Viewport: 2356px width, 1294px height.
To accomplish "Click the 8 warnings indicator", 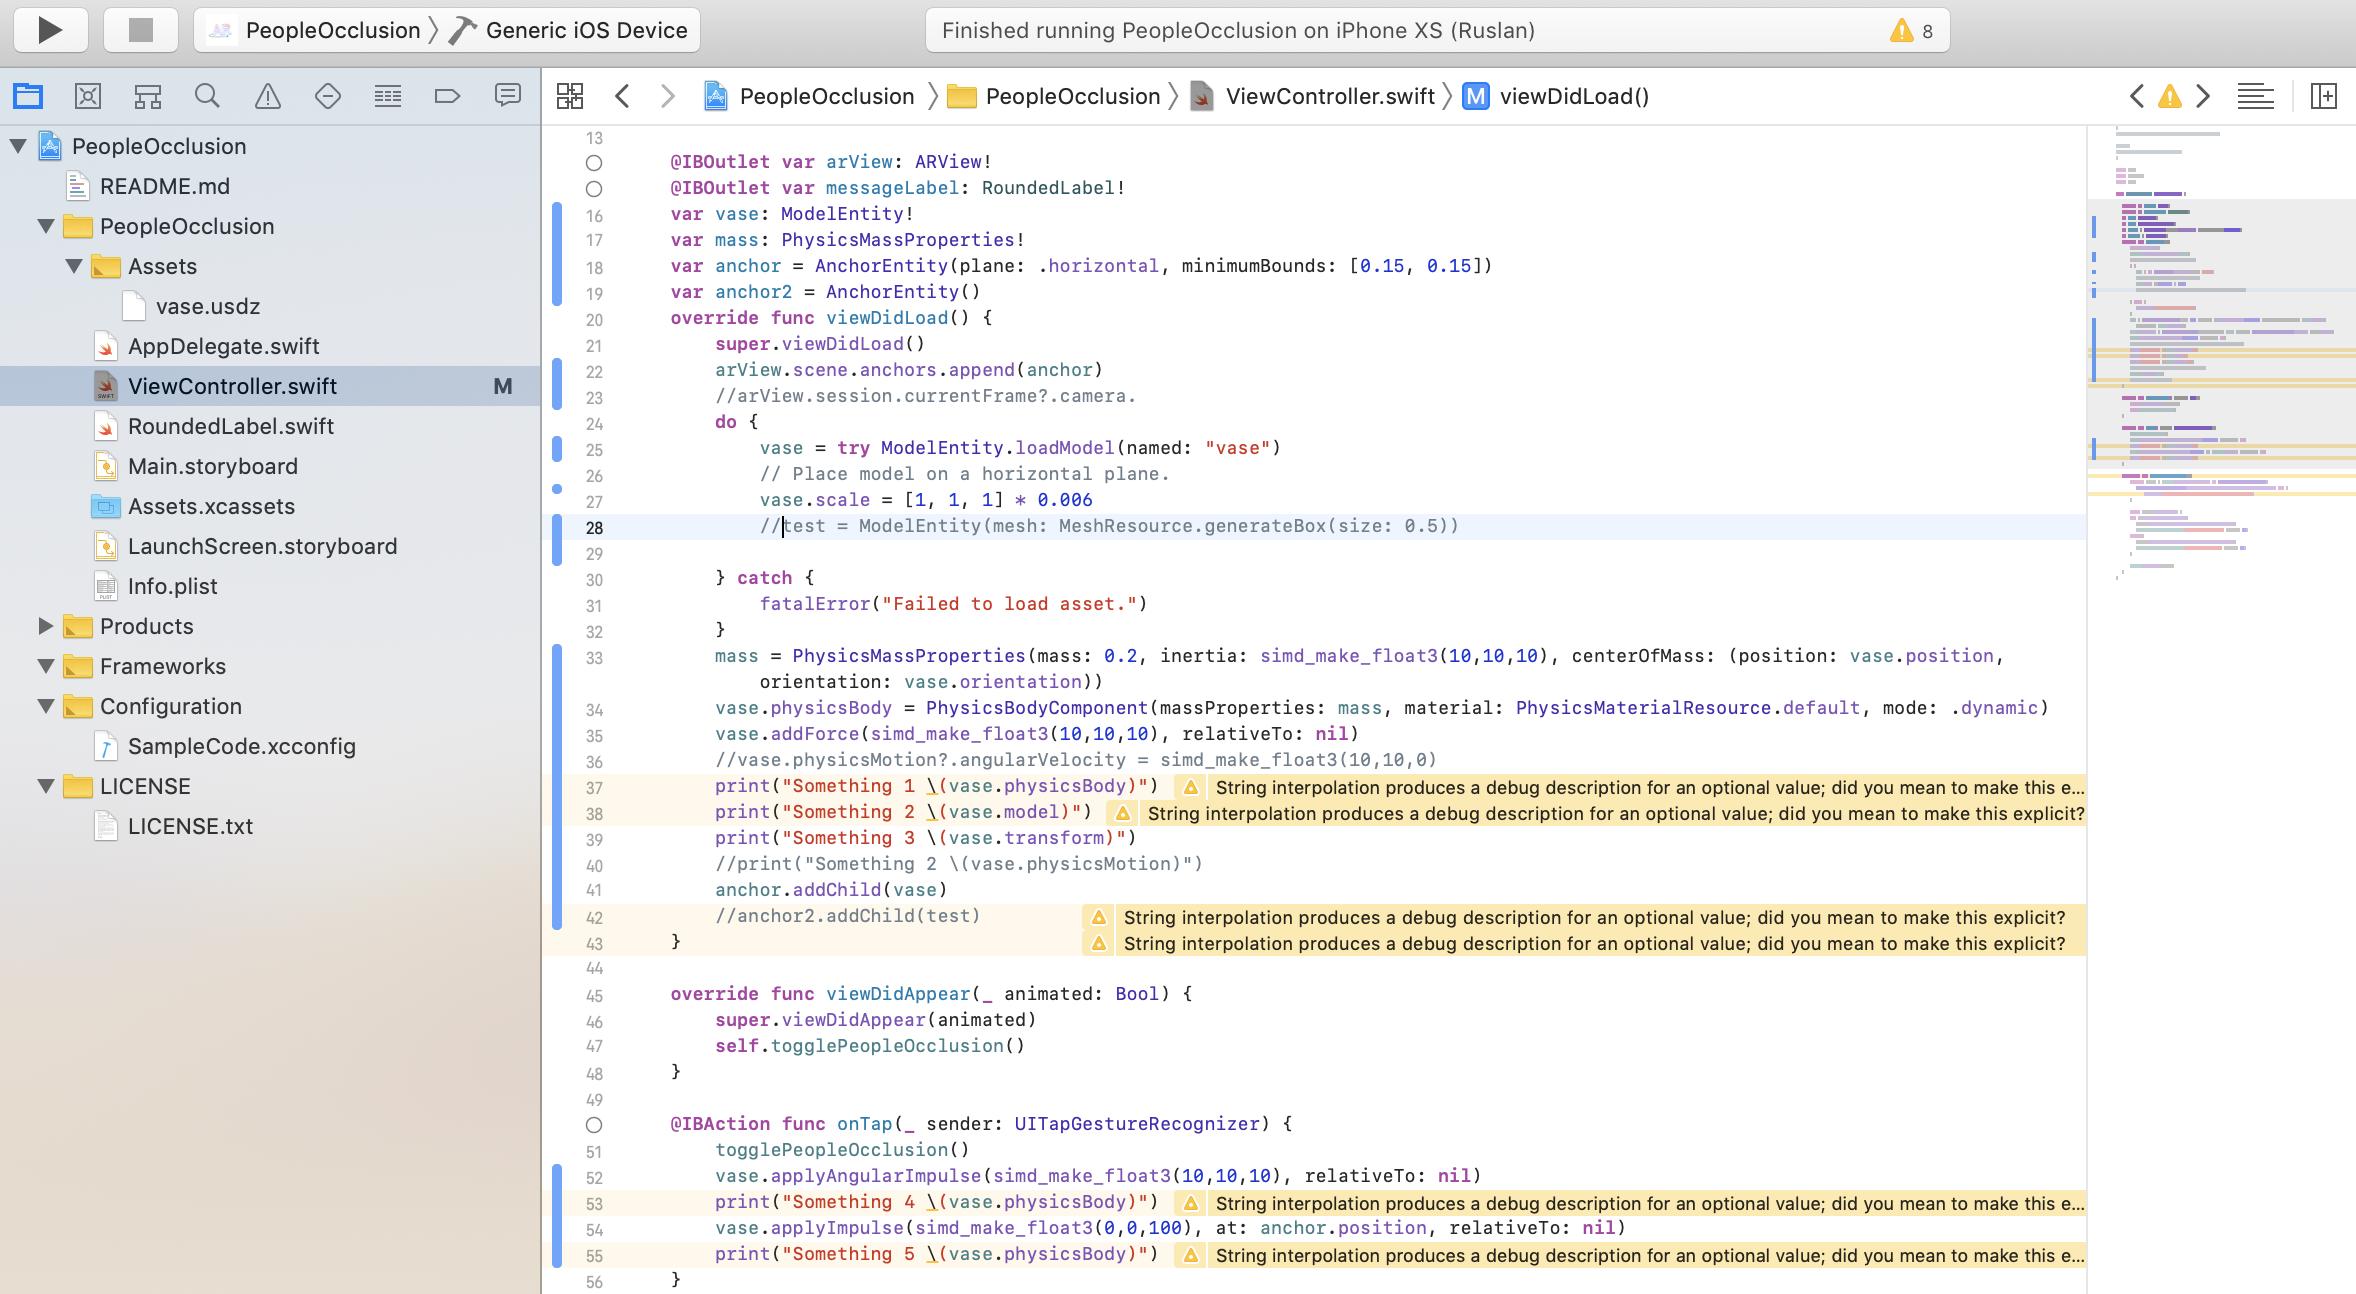I will click(x=1911, y=30).
